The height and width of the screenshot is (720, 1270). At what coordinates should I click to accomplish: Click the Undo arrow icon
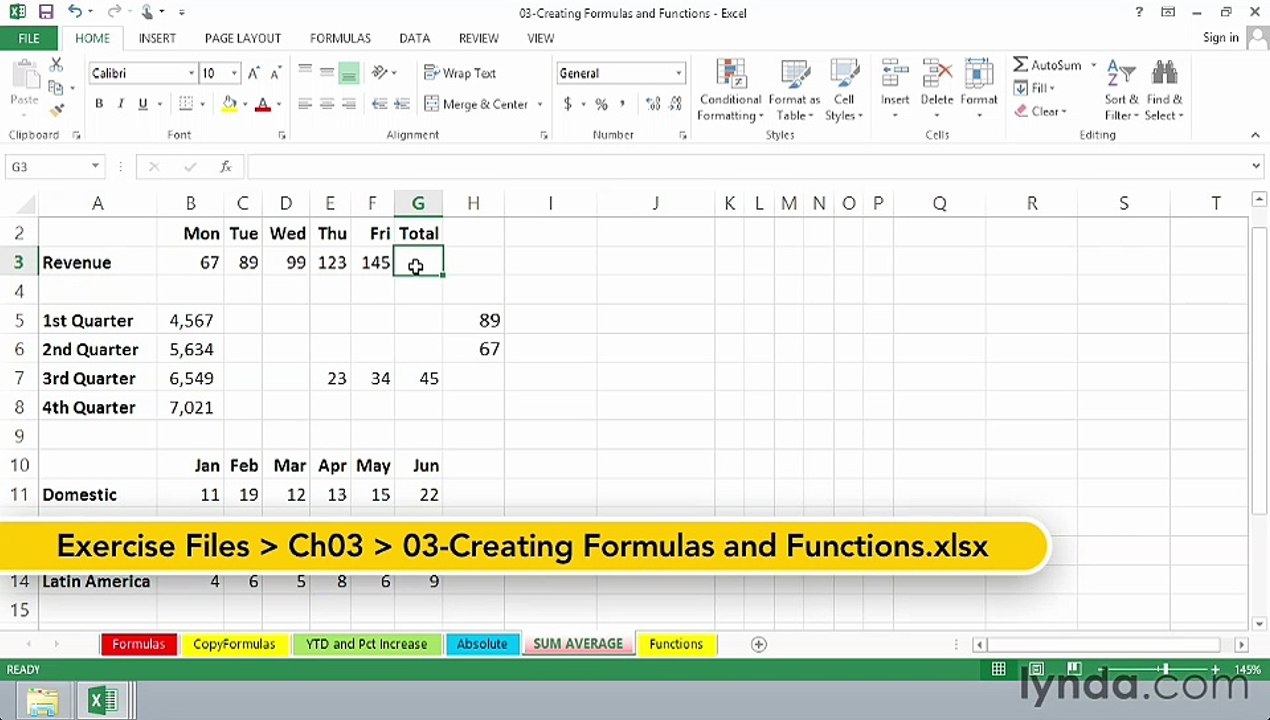(75, 12)
